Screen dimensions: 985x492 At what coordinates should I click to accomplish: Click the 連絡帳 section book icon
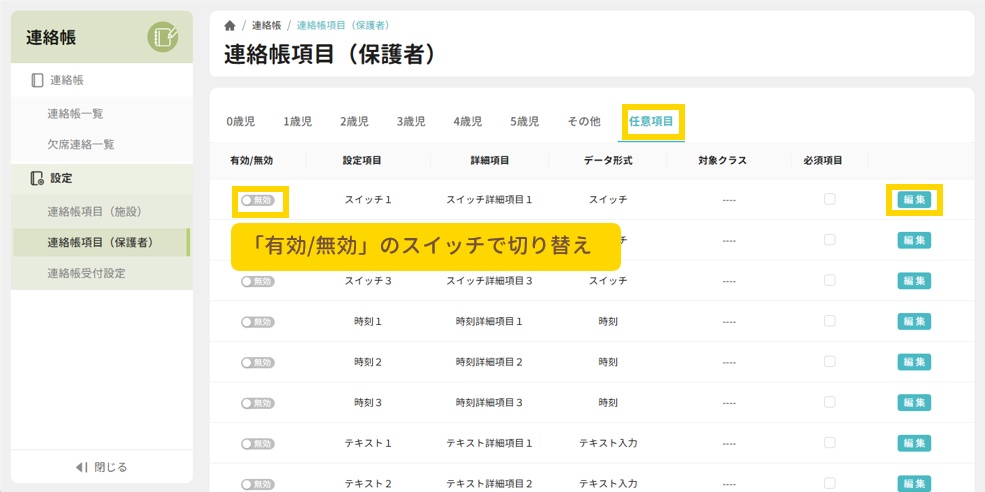[37, 80]
